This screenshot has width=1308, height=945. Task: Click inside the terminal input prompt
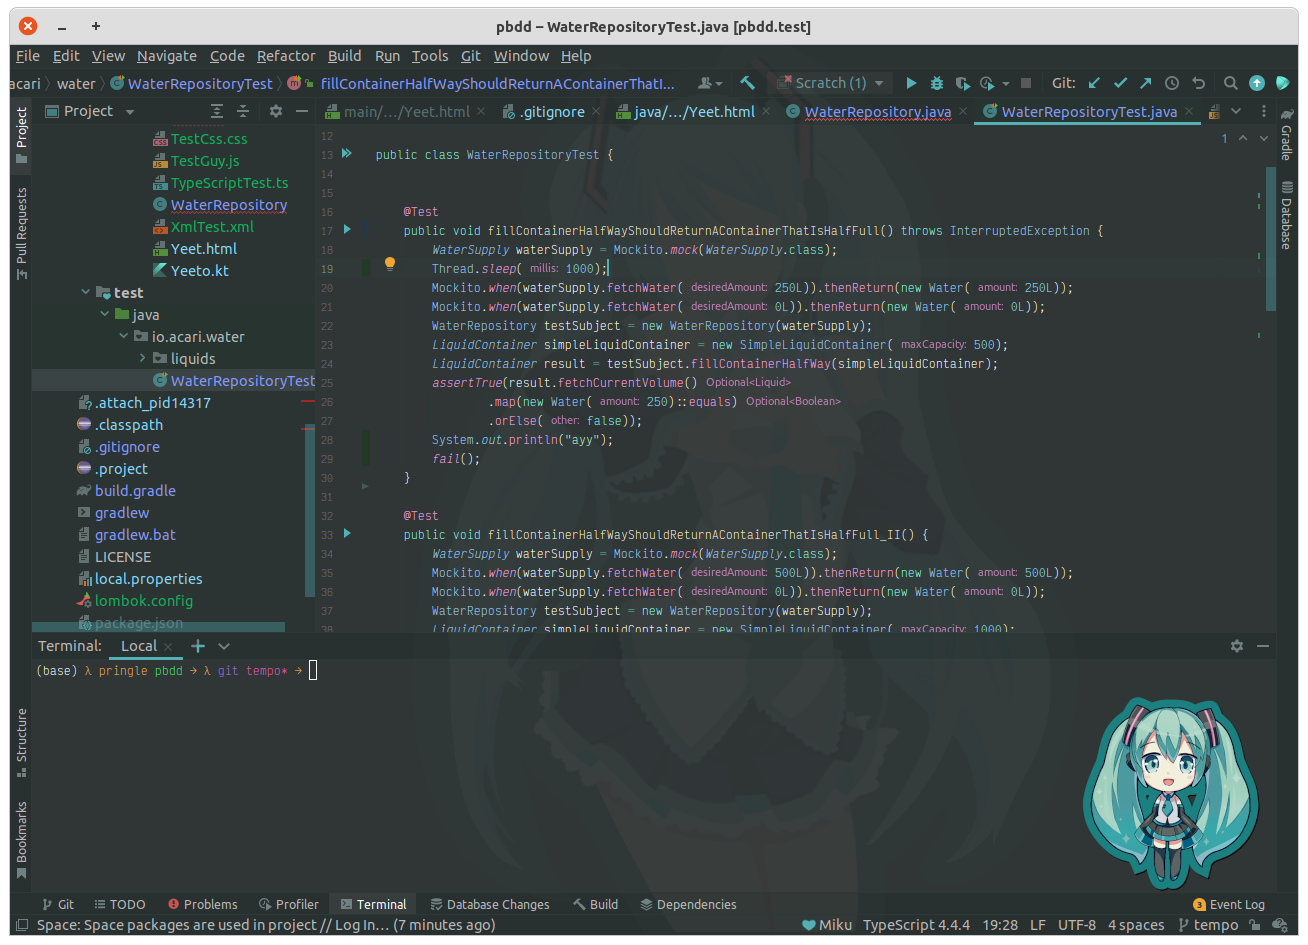(x=311, y=670)
